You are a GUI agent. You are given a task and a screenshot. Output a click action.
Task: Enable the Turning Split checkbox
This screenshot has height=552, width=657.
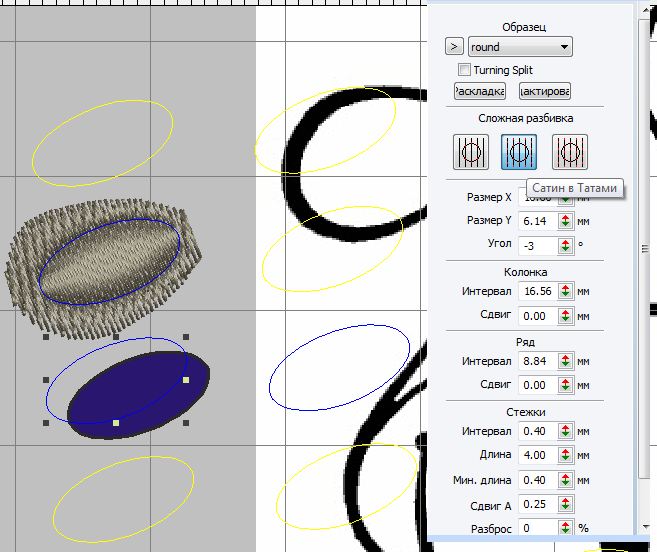click(x=464, y=70)
